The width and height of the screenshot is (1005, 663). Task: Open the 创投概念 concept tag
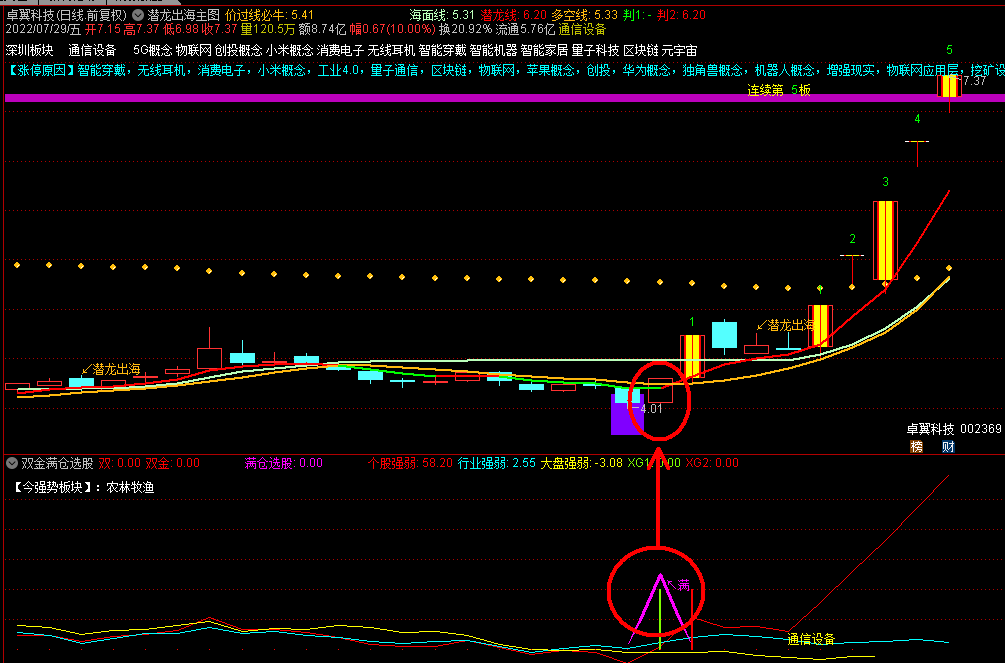[x=238, y=51]
